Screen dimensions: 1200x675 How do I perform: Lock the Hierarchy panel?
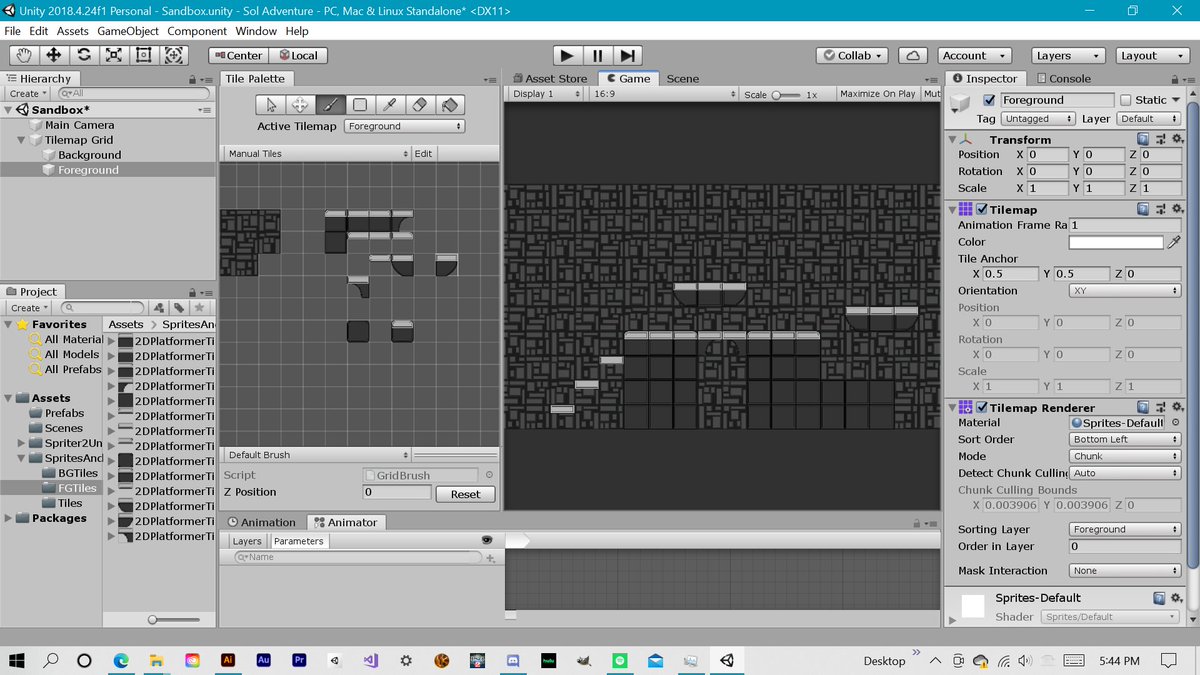coord(193,79)
